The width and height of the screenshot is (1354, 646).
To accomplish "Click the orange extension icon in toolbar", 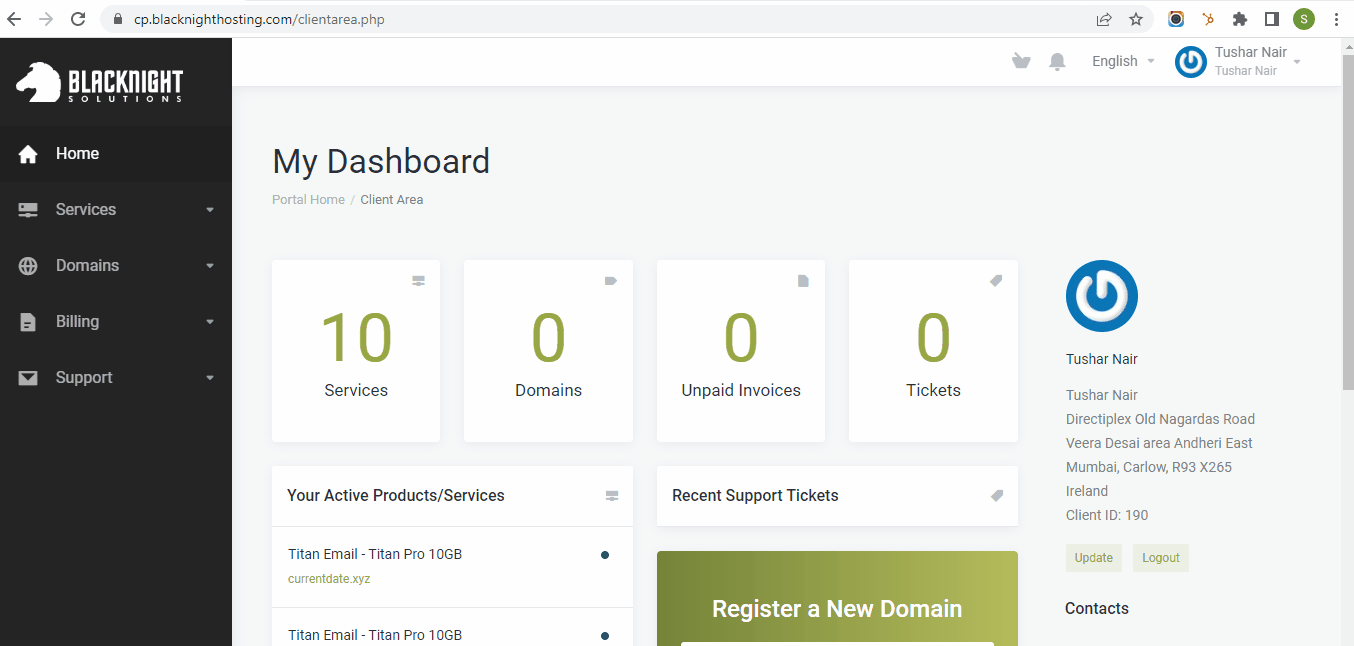I will pos(1208,19).
